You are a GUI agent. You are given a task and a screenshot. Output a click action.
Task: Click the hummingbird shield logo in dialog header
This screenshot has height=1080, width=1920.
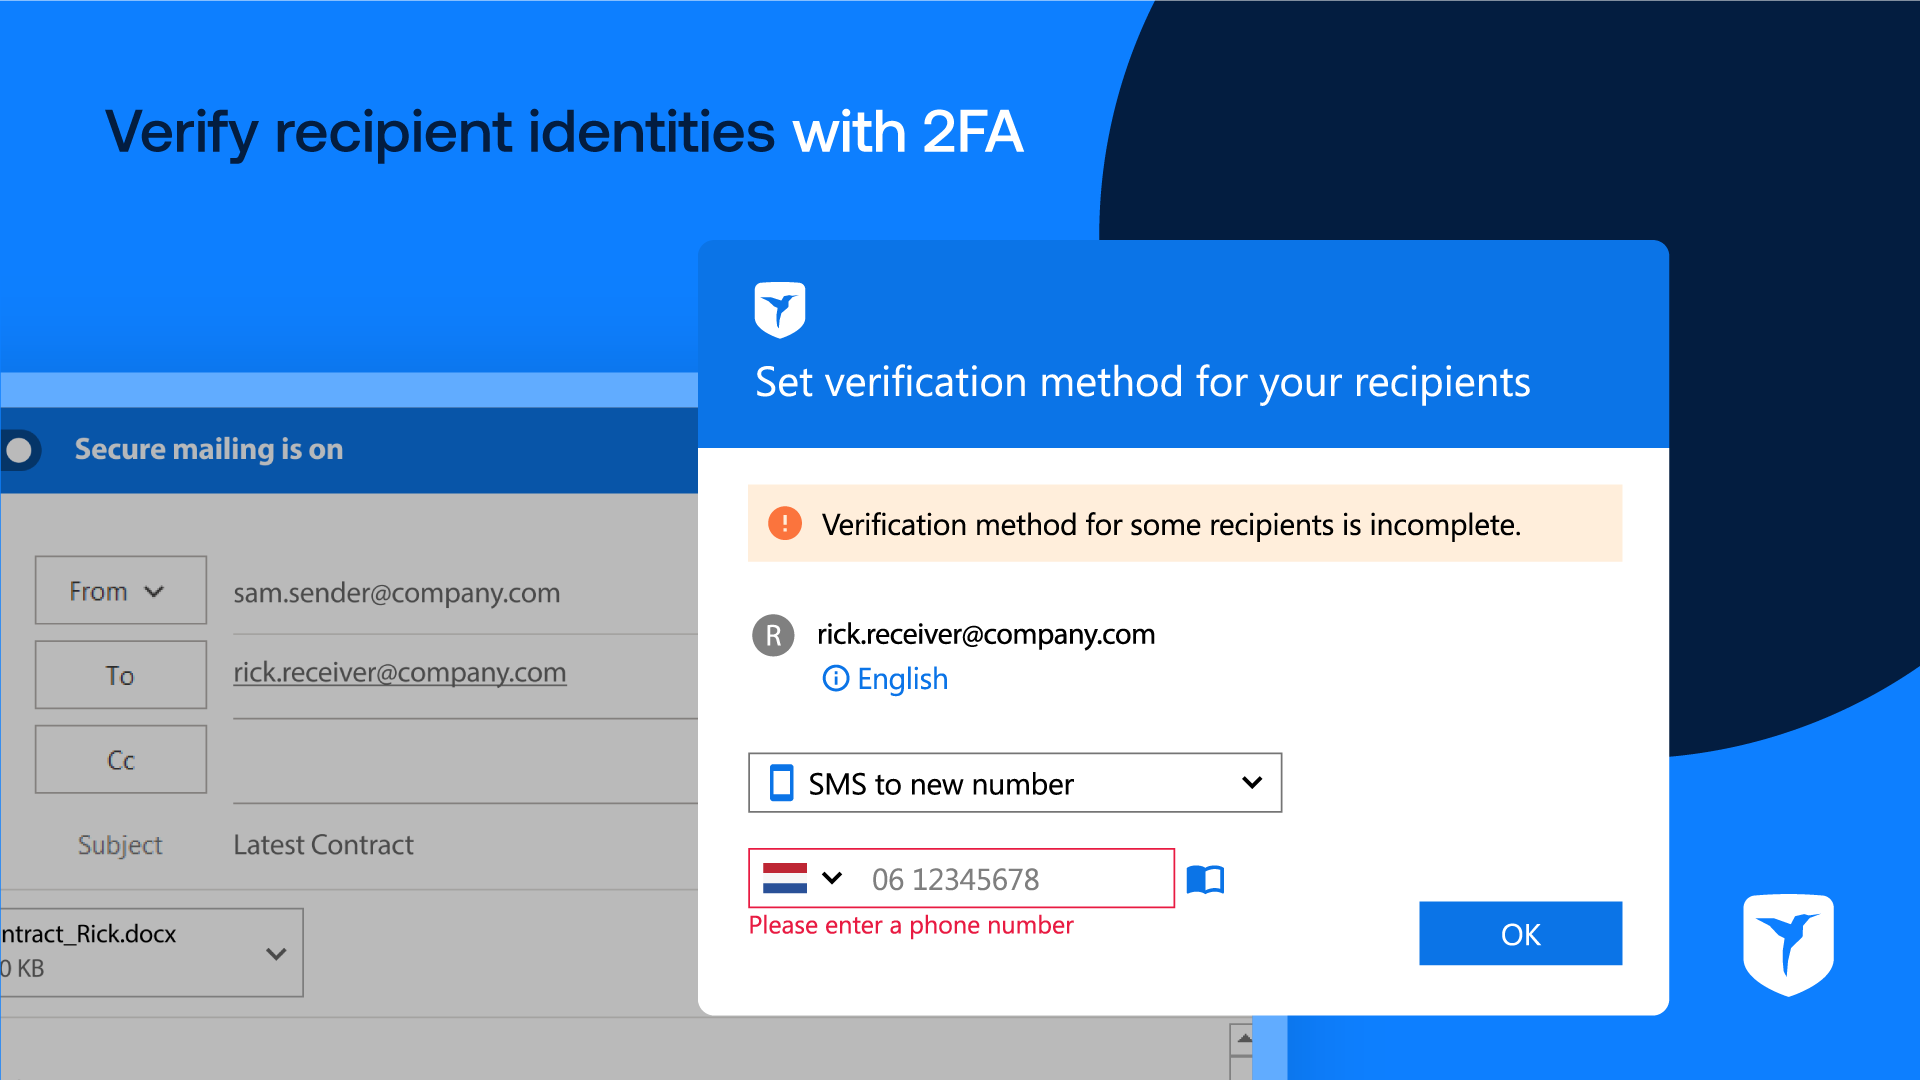pyautogui.click(x=779, y=309)
